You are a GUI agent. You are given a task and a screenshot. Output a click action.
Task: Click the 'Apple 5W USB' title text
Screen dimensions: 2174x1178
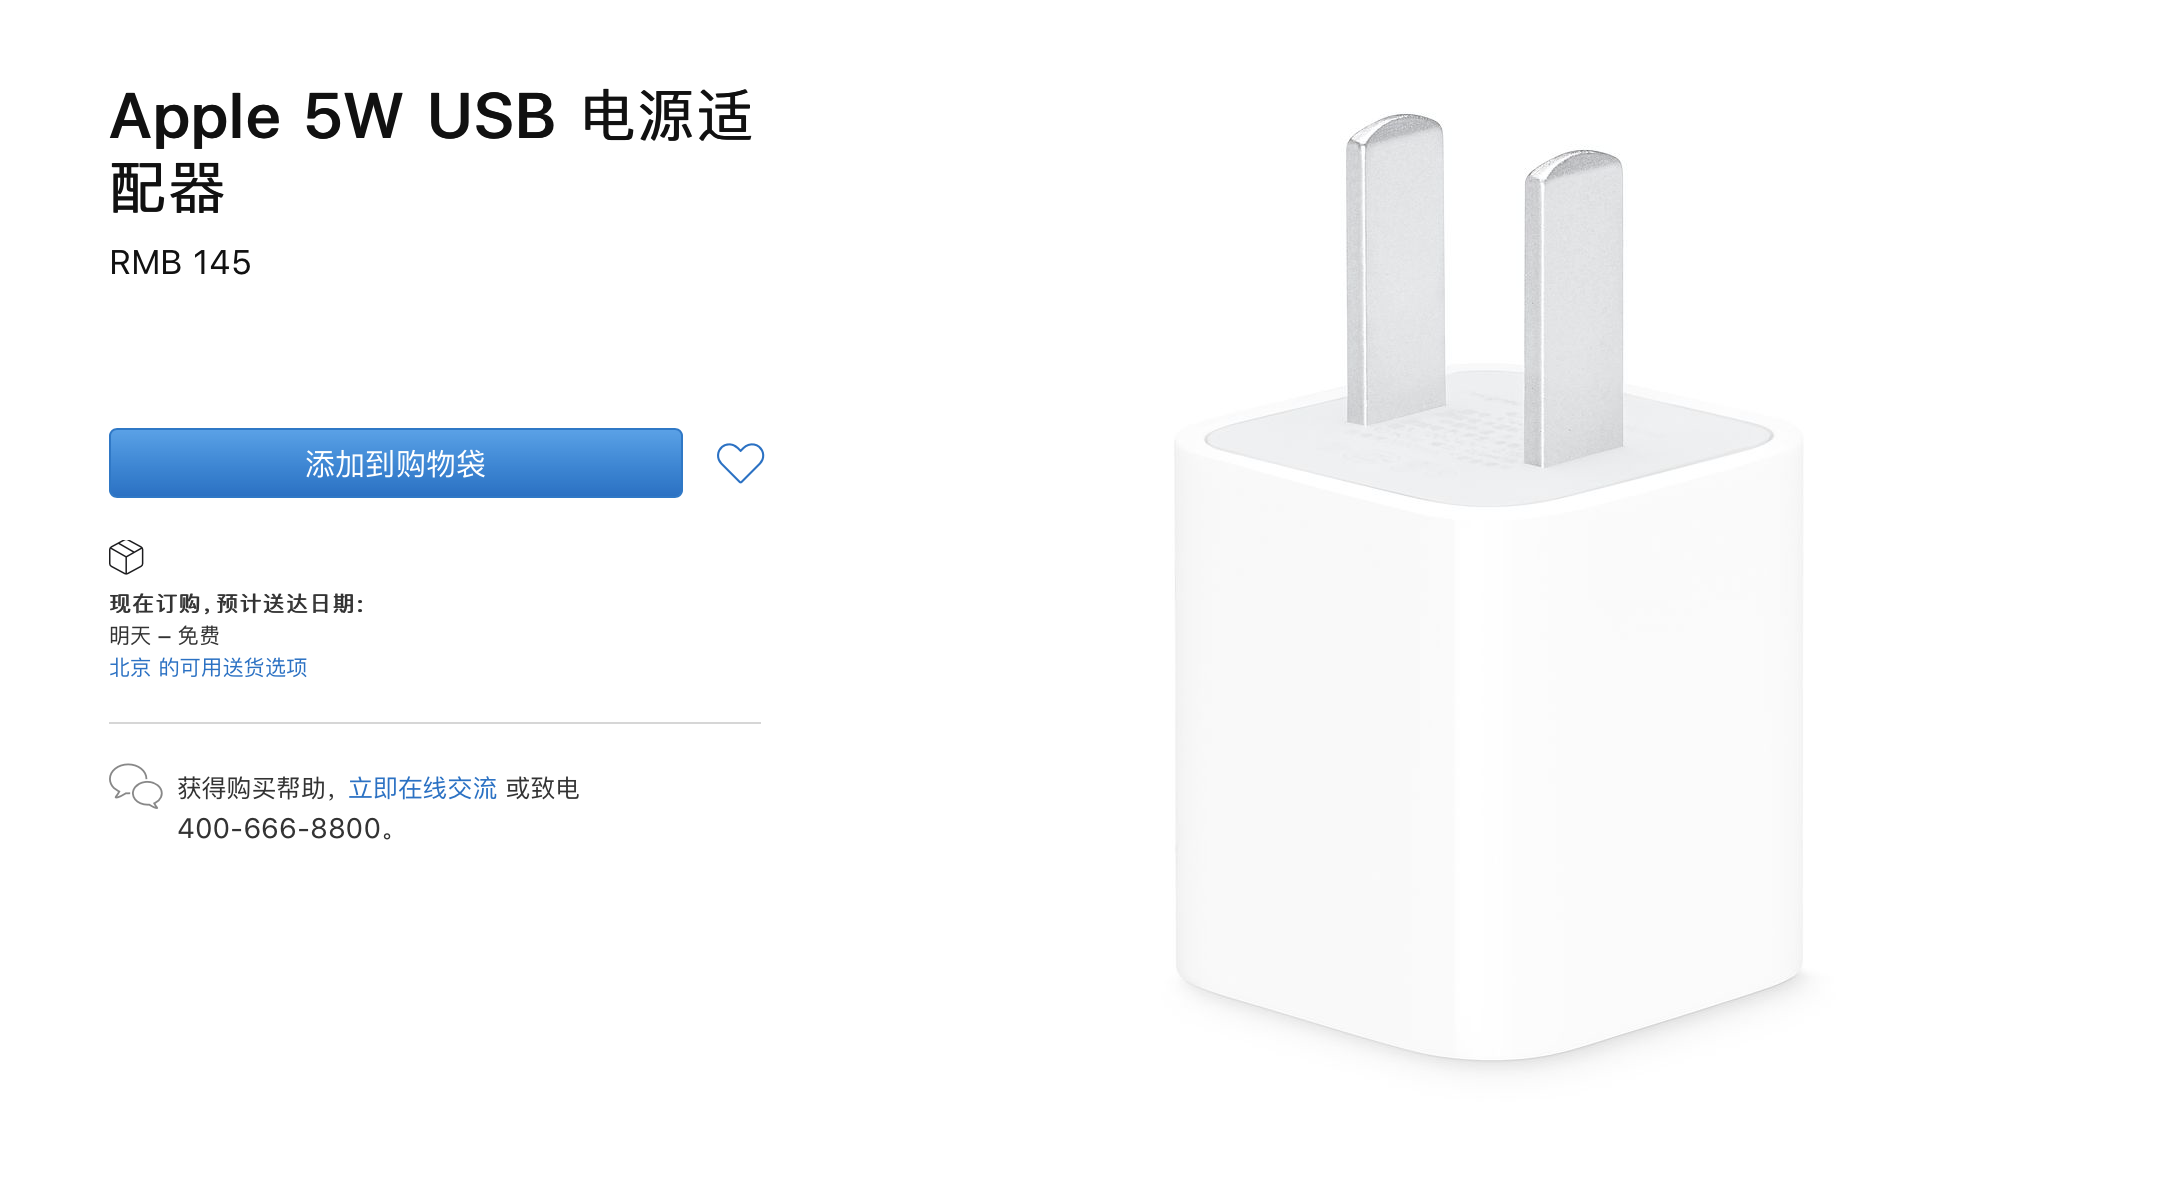point(331,116)
